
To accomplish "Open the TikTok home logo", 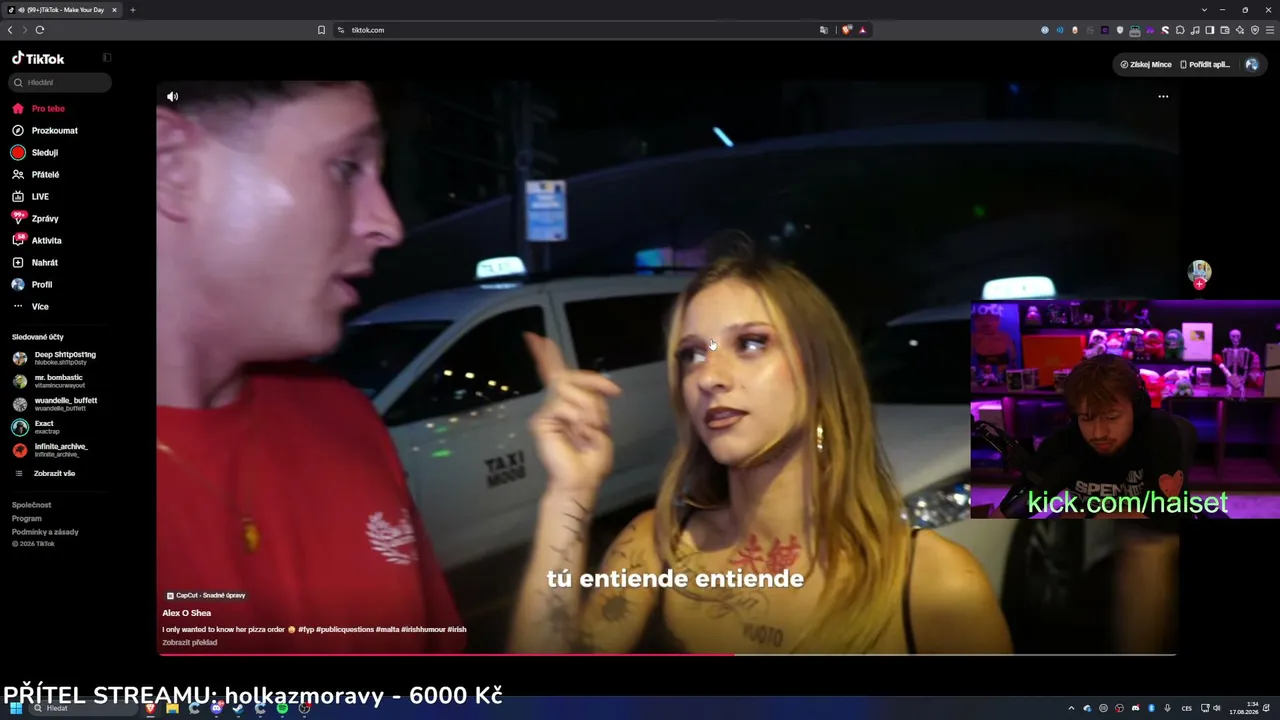I will [38, 59].
